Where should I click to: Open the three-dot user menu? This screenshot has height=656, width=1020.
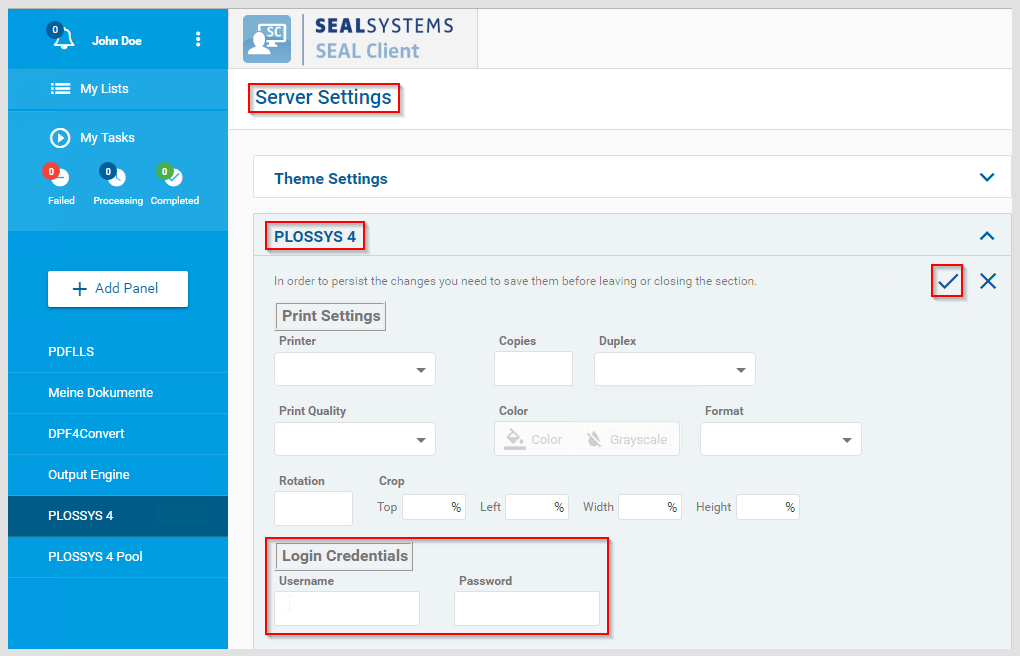click(198, 40)
